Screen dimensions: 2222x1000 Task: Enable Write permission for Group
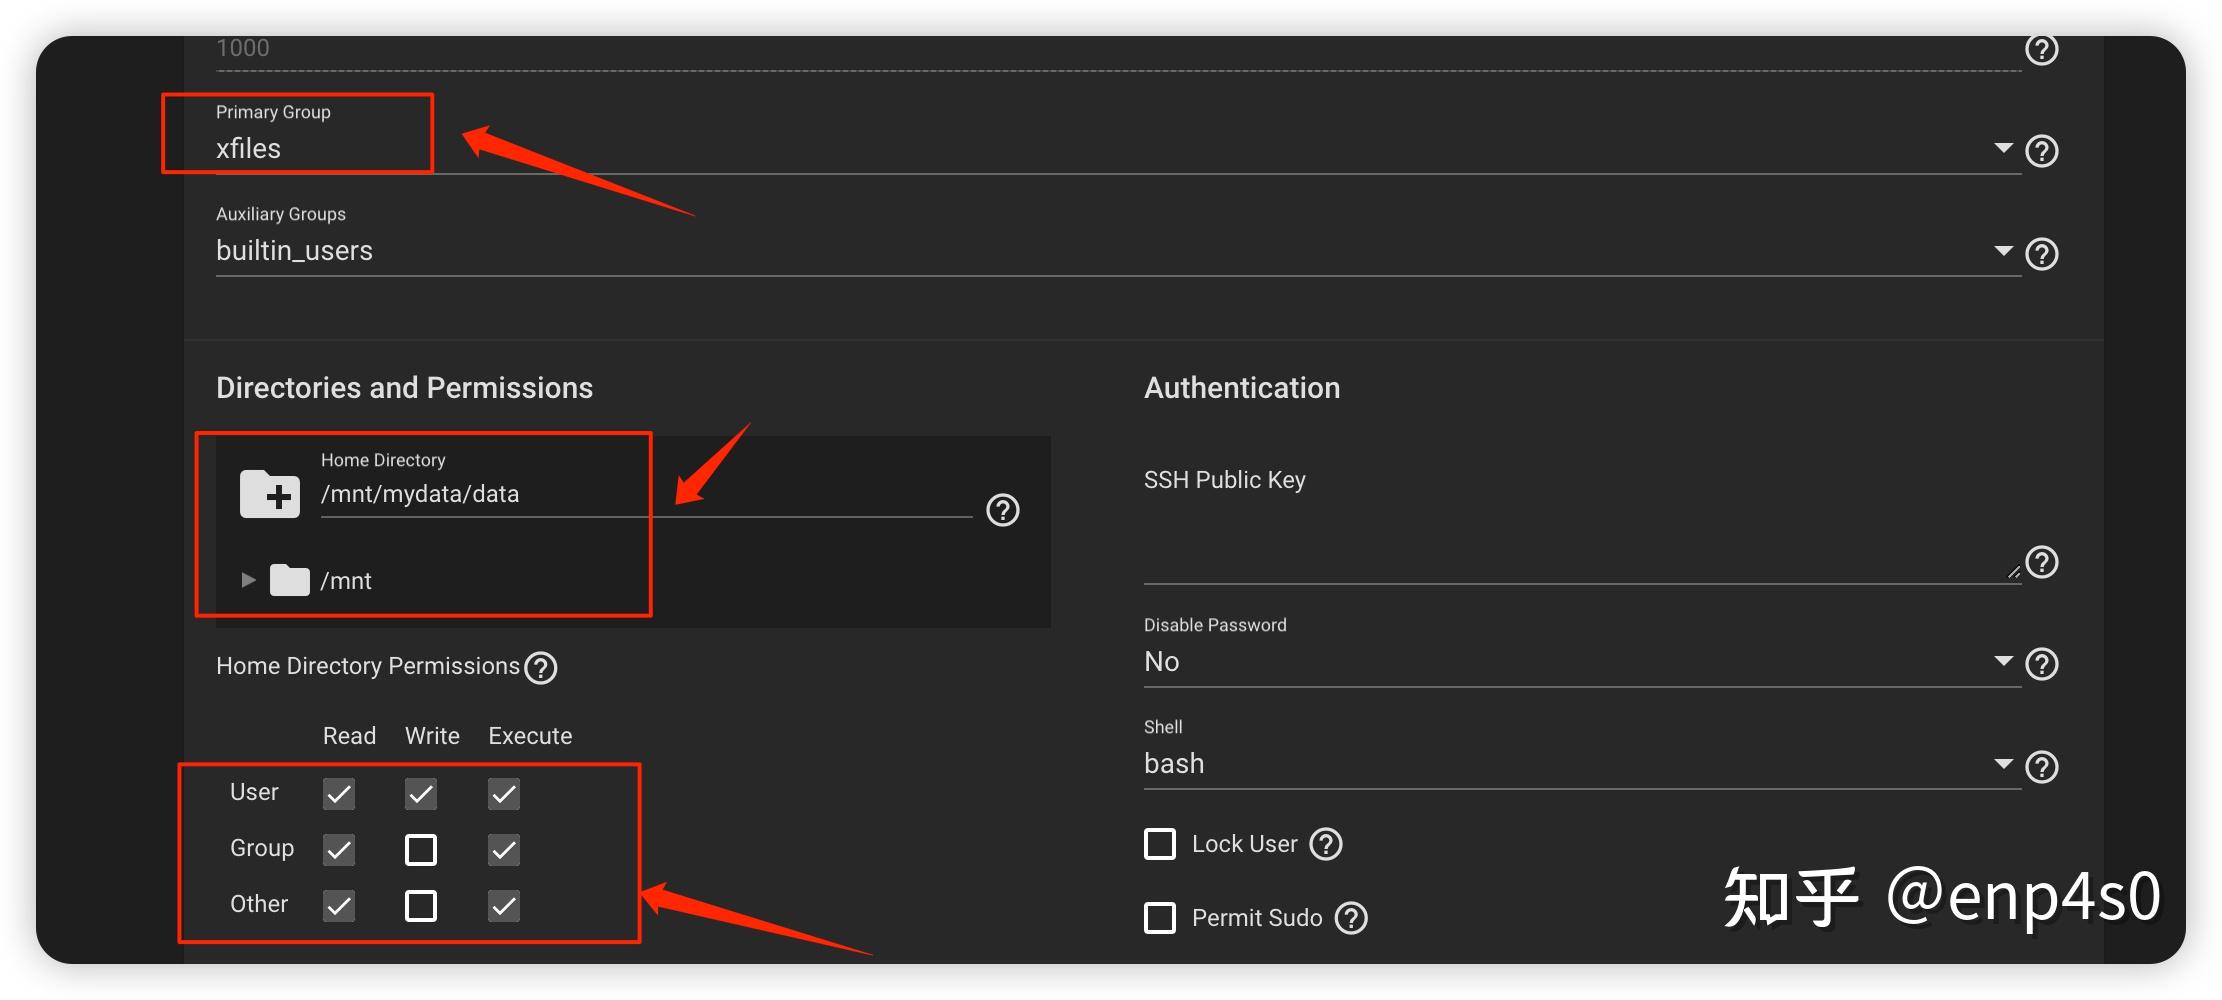click(421, 850)
